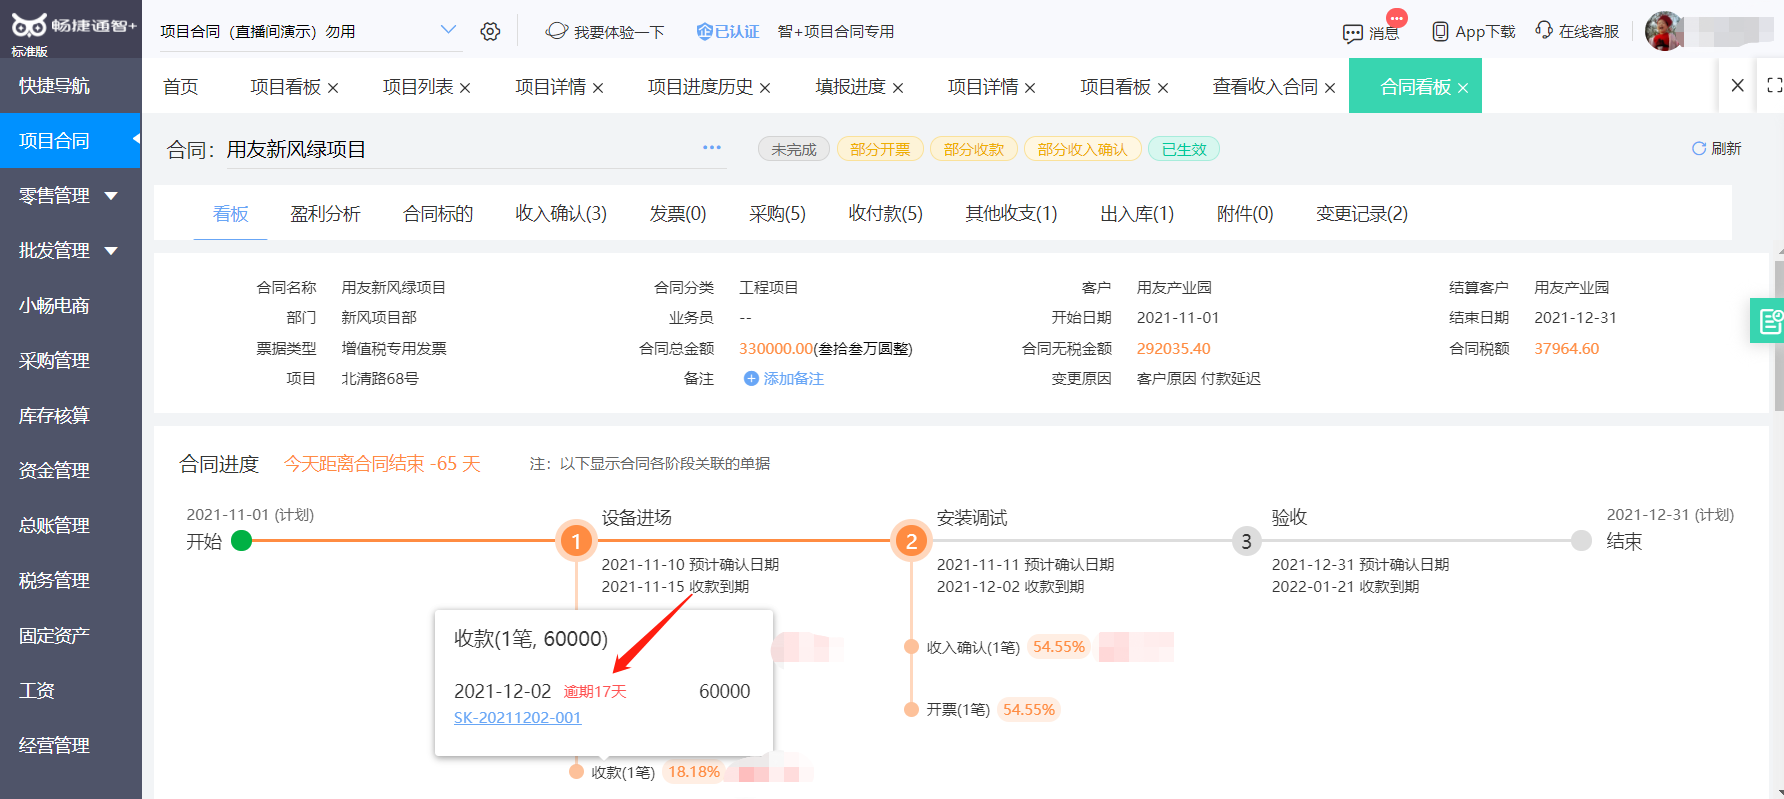Select milestone 2 安装调试 on the timeline
Viewport: 1784px width, 799px height.
click(x=911, y=541)
